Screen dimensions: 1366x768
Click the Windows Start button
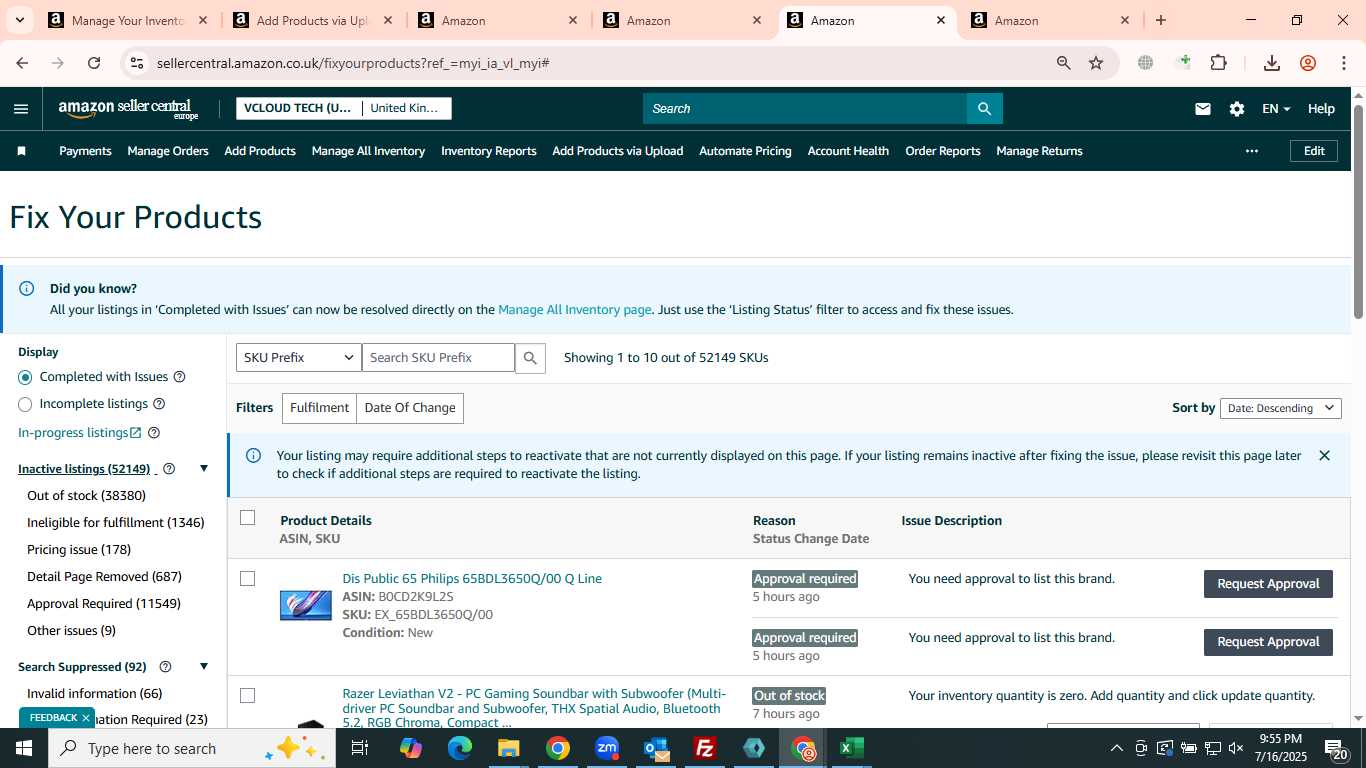coord(23,748)
